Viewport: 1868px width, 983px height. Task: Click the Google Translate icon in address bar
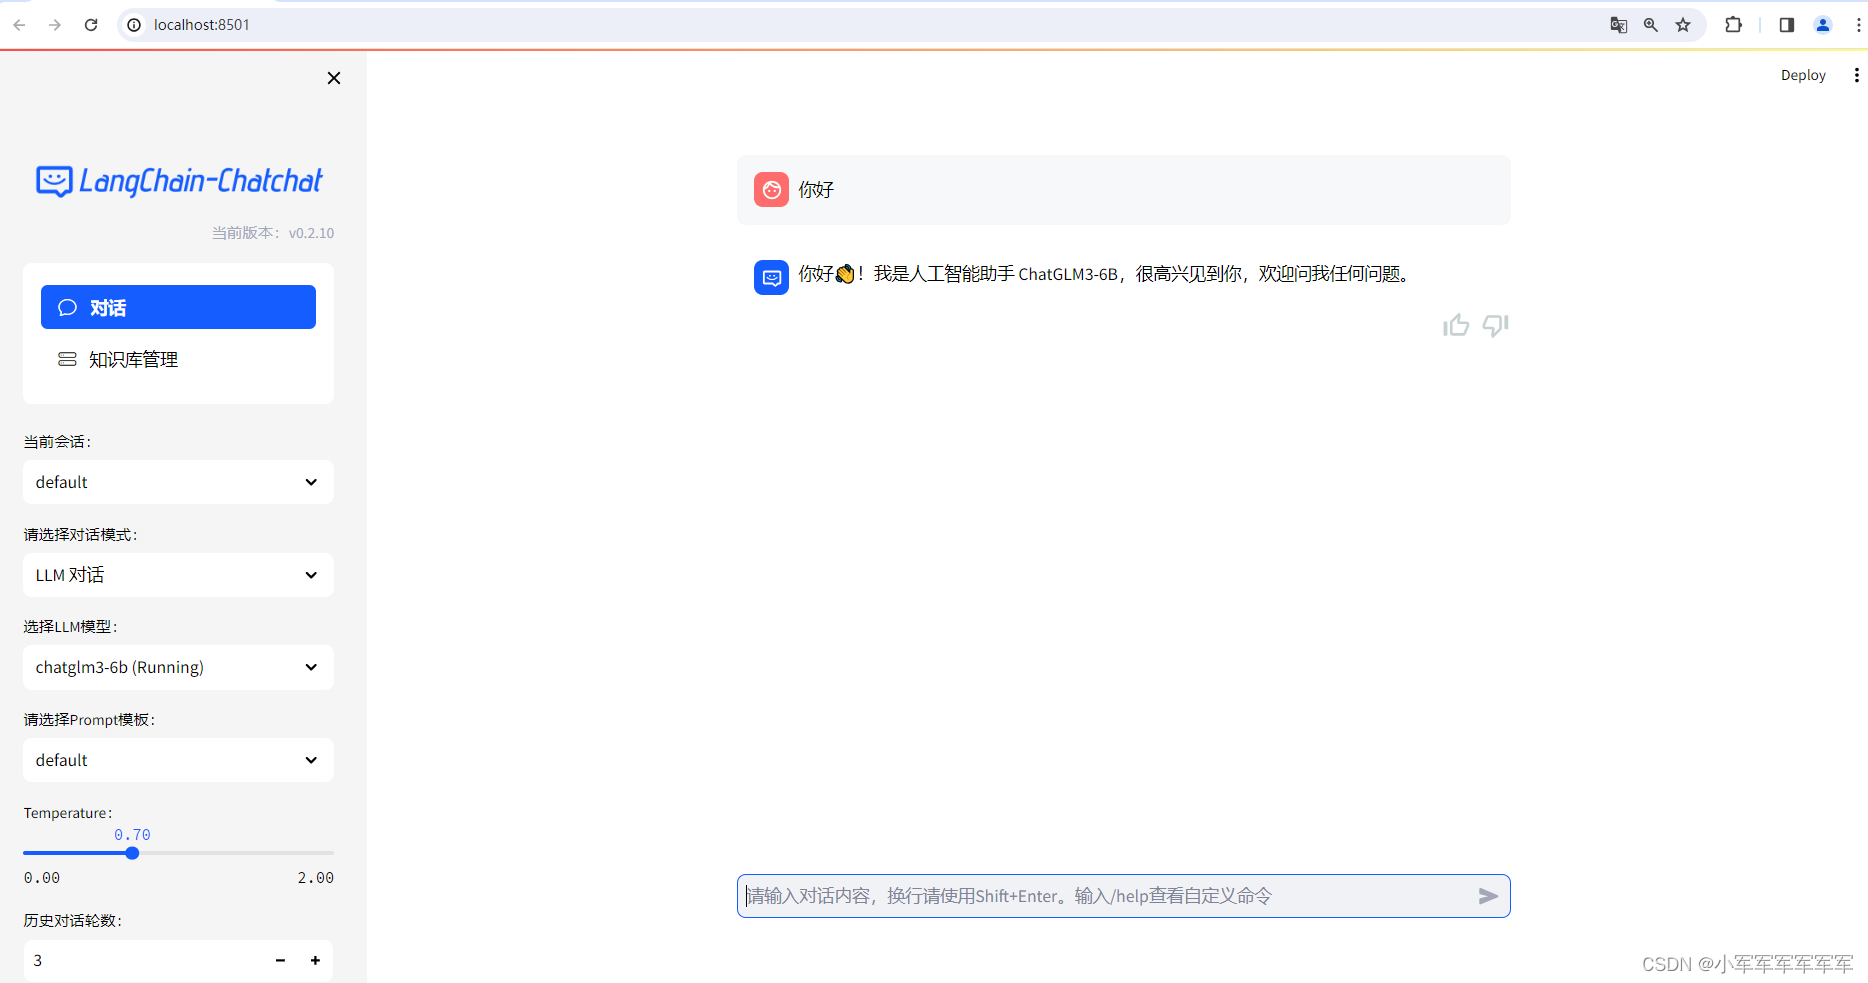coord(1618,24)
